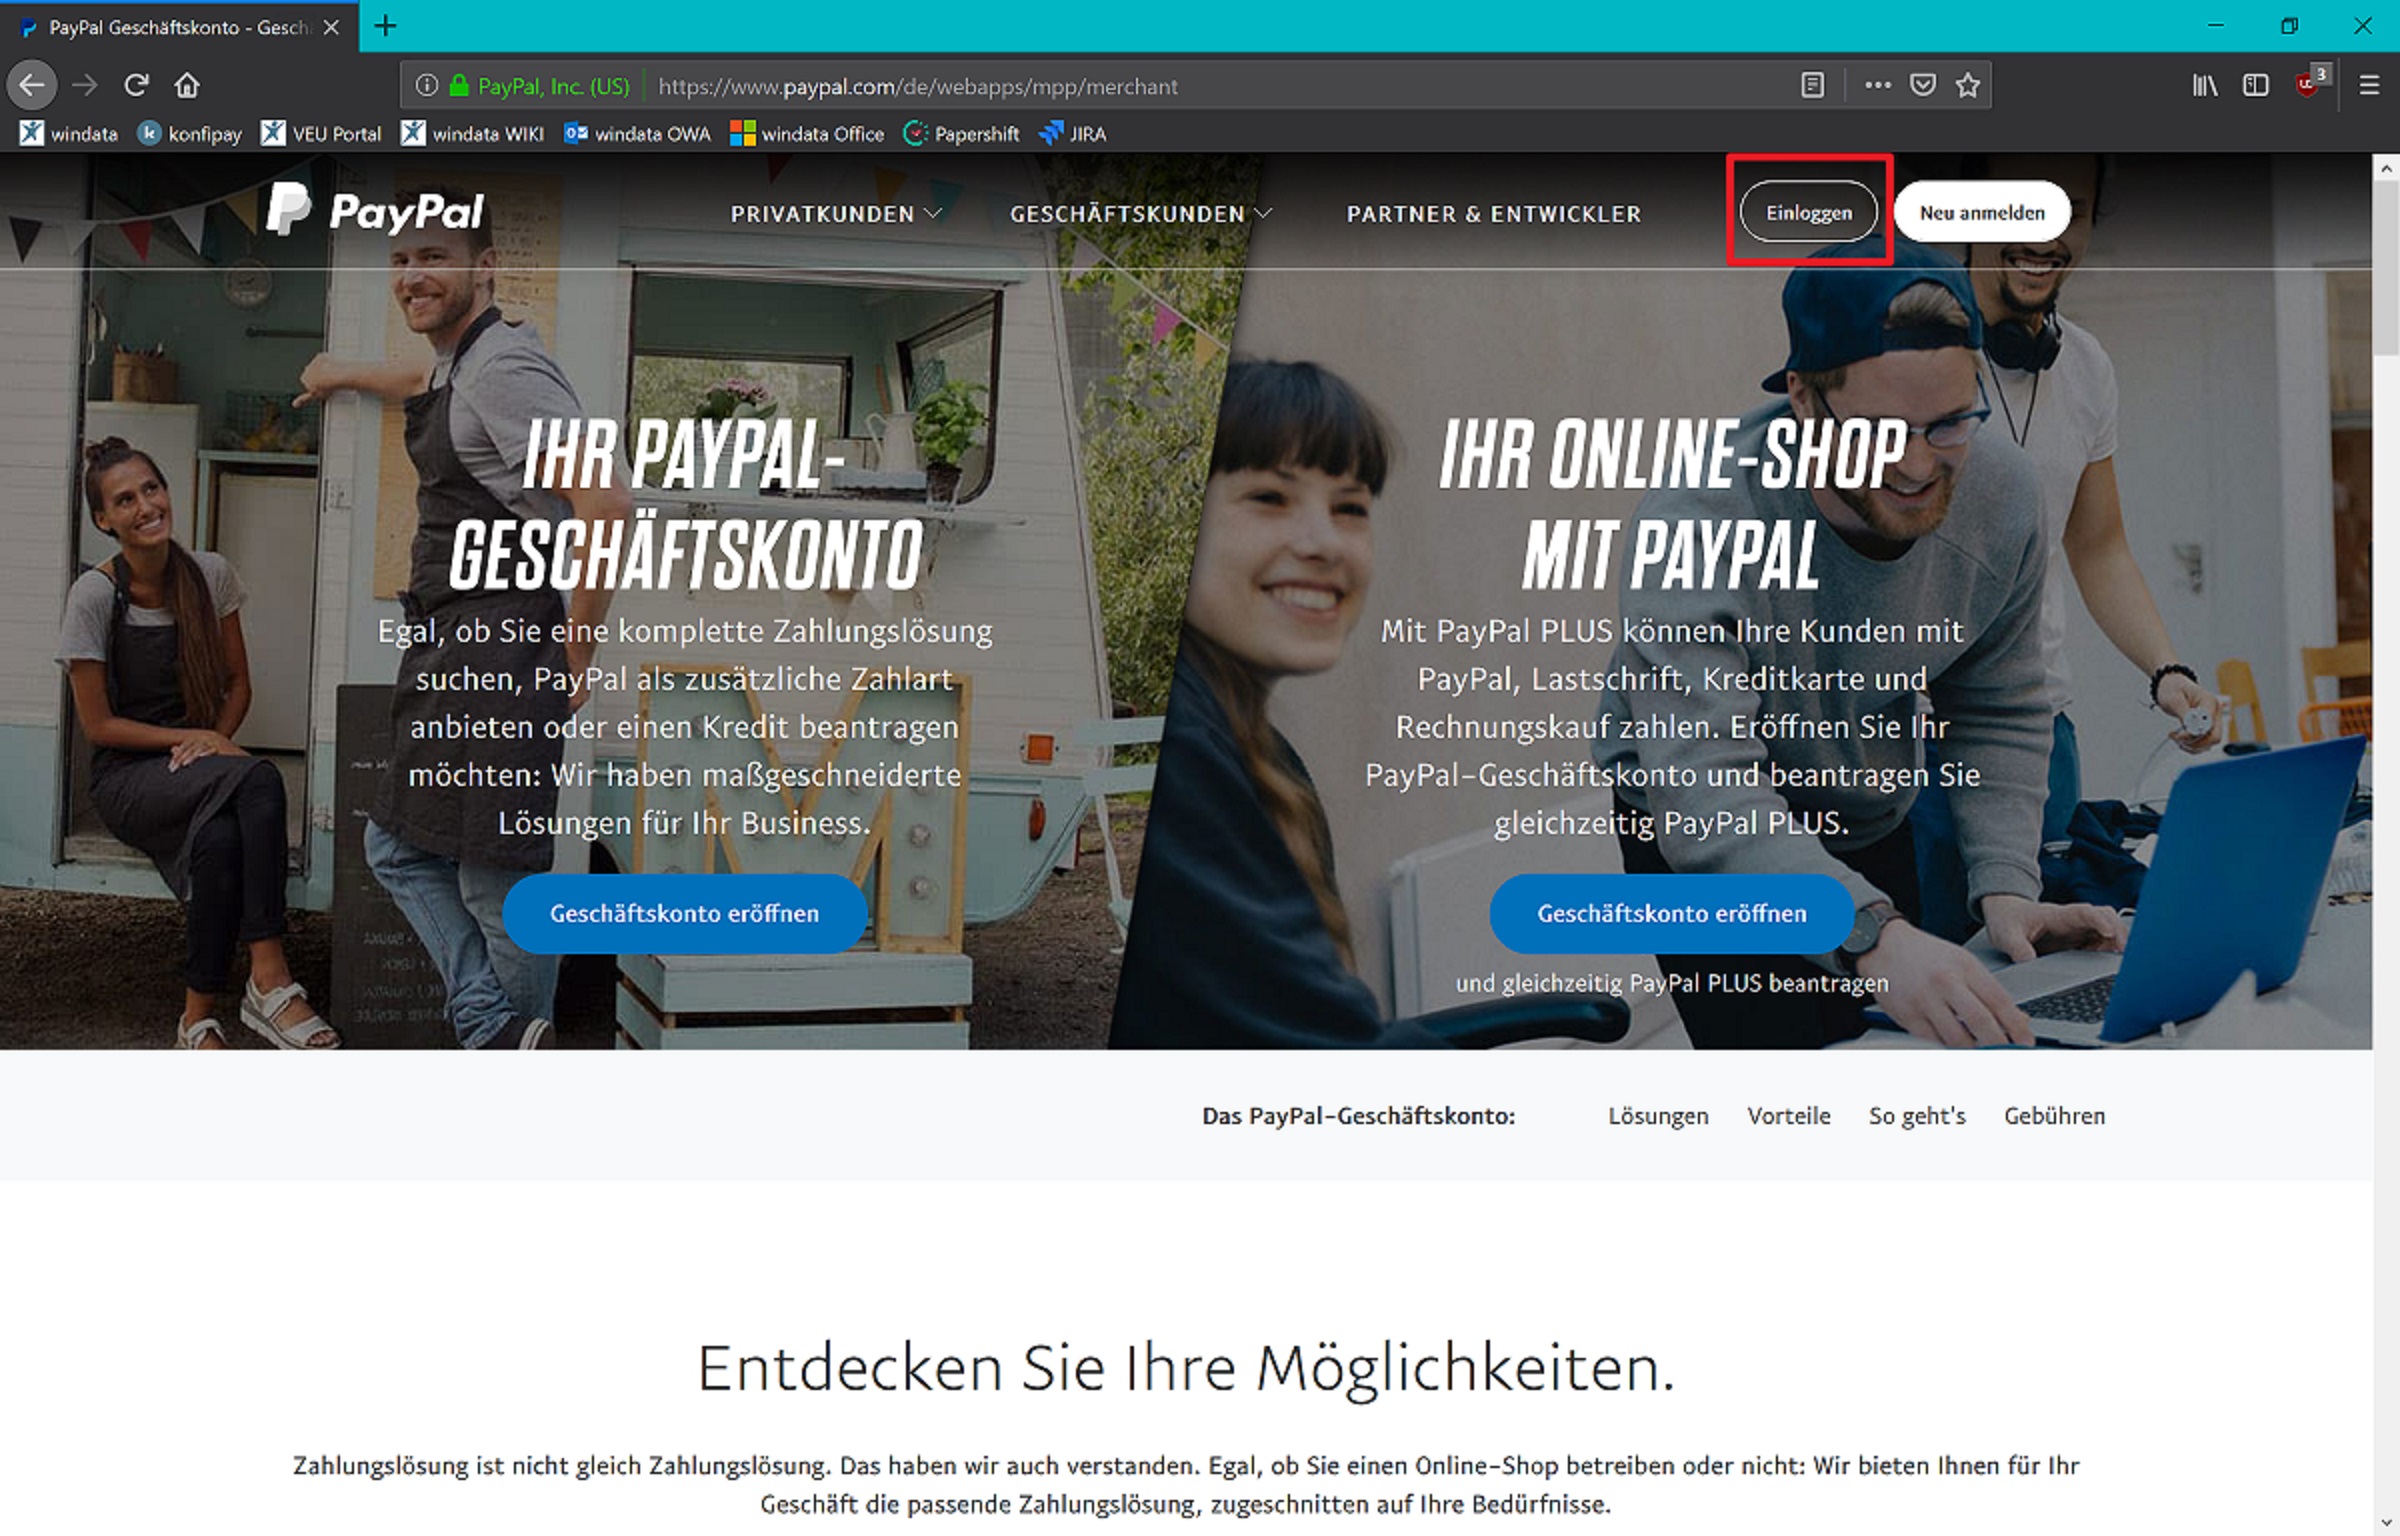Open the browser home page icon
The image size is (2400, 1536).
point(187,85)
